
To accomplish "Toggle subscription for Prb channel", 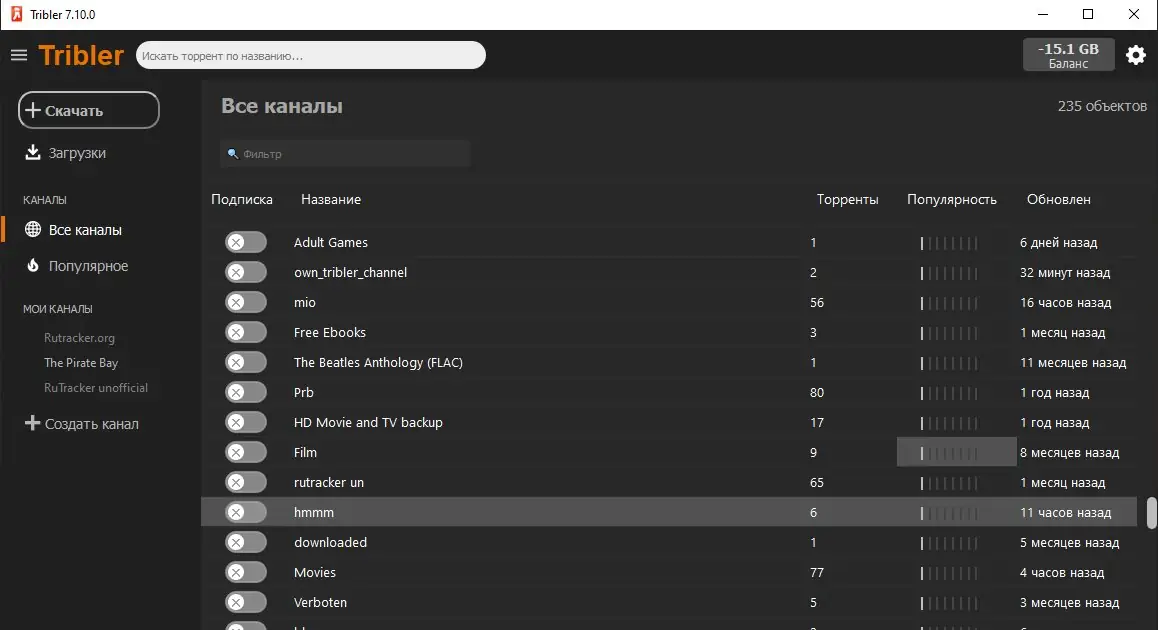I will pos(246,392).
